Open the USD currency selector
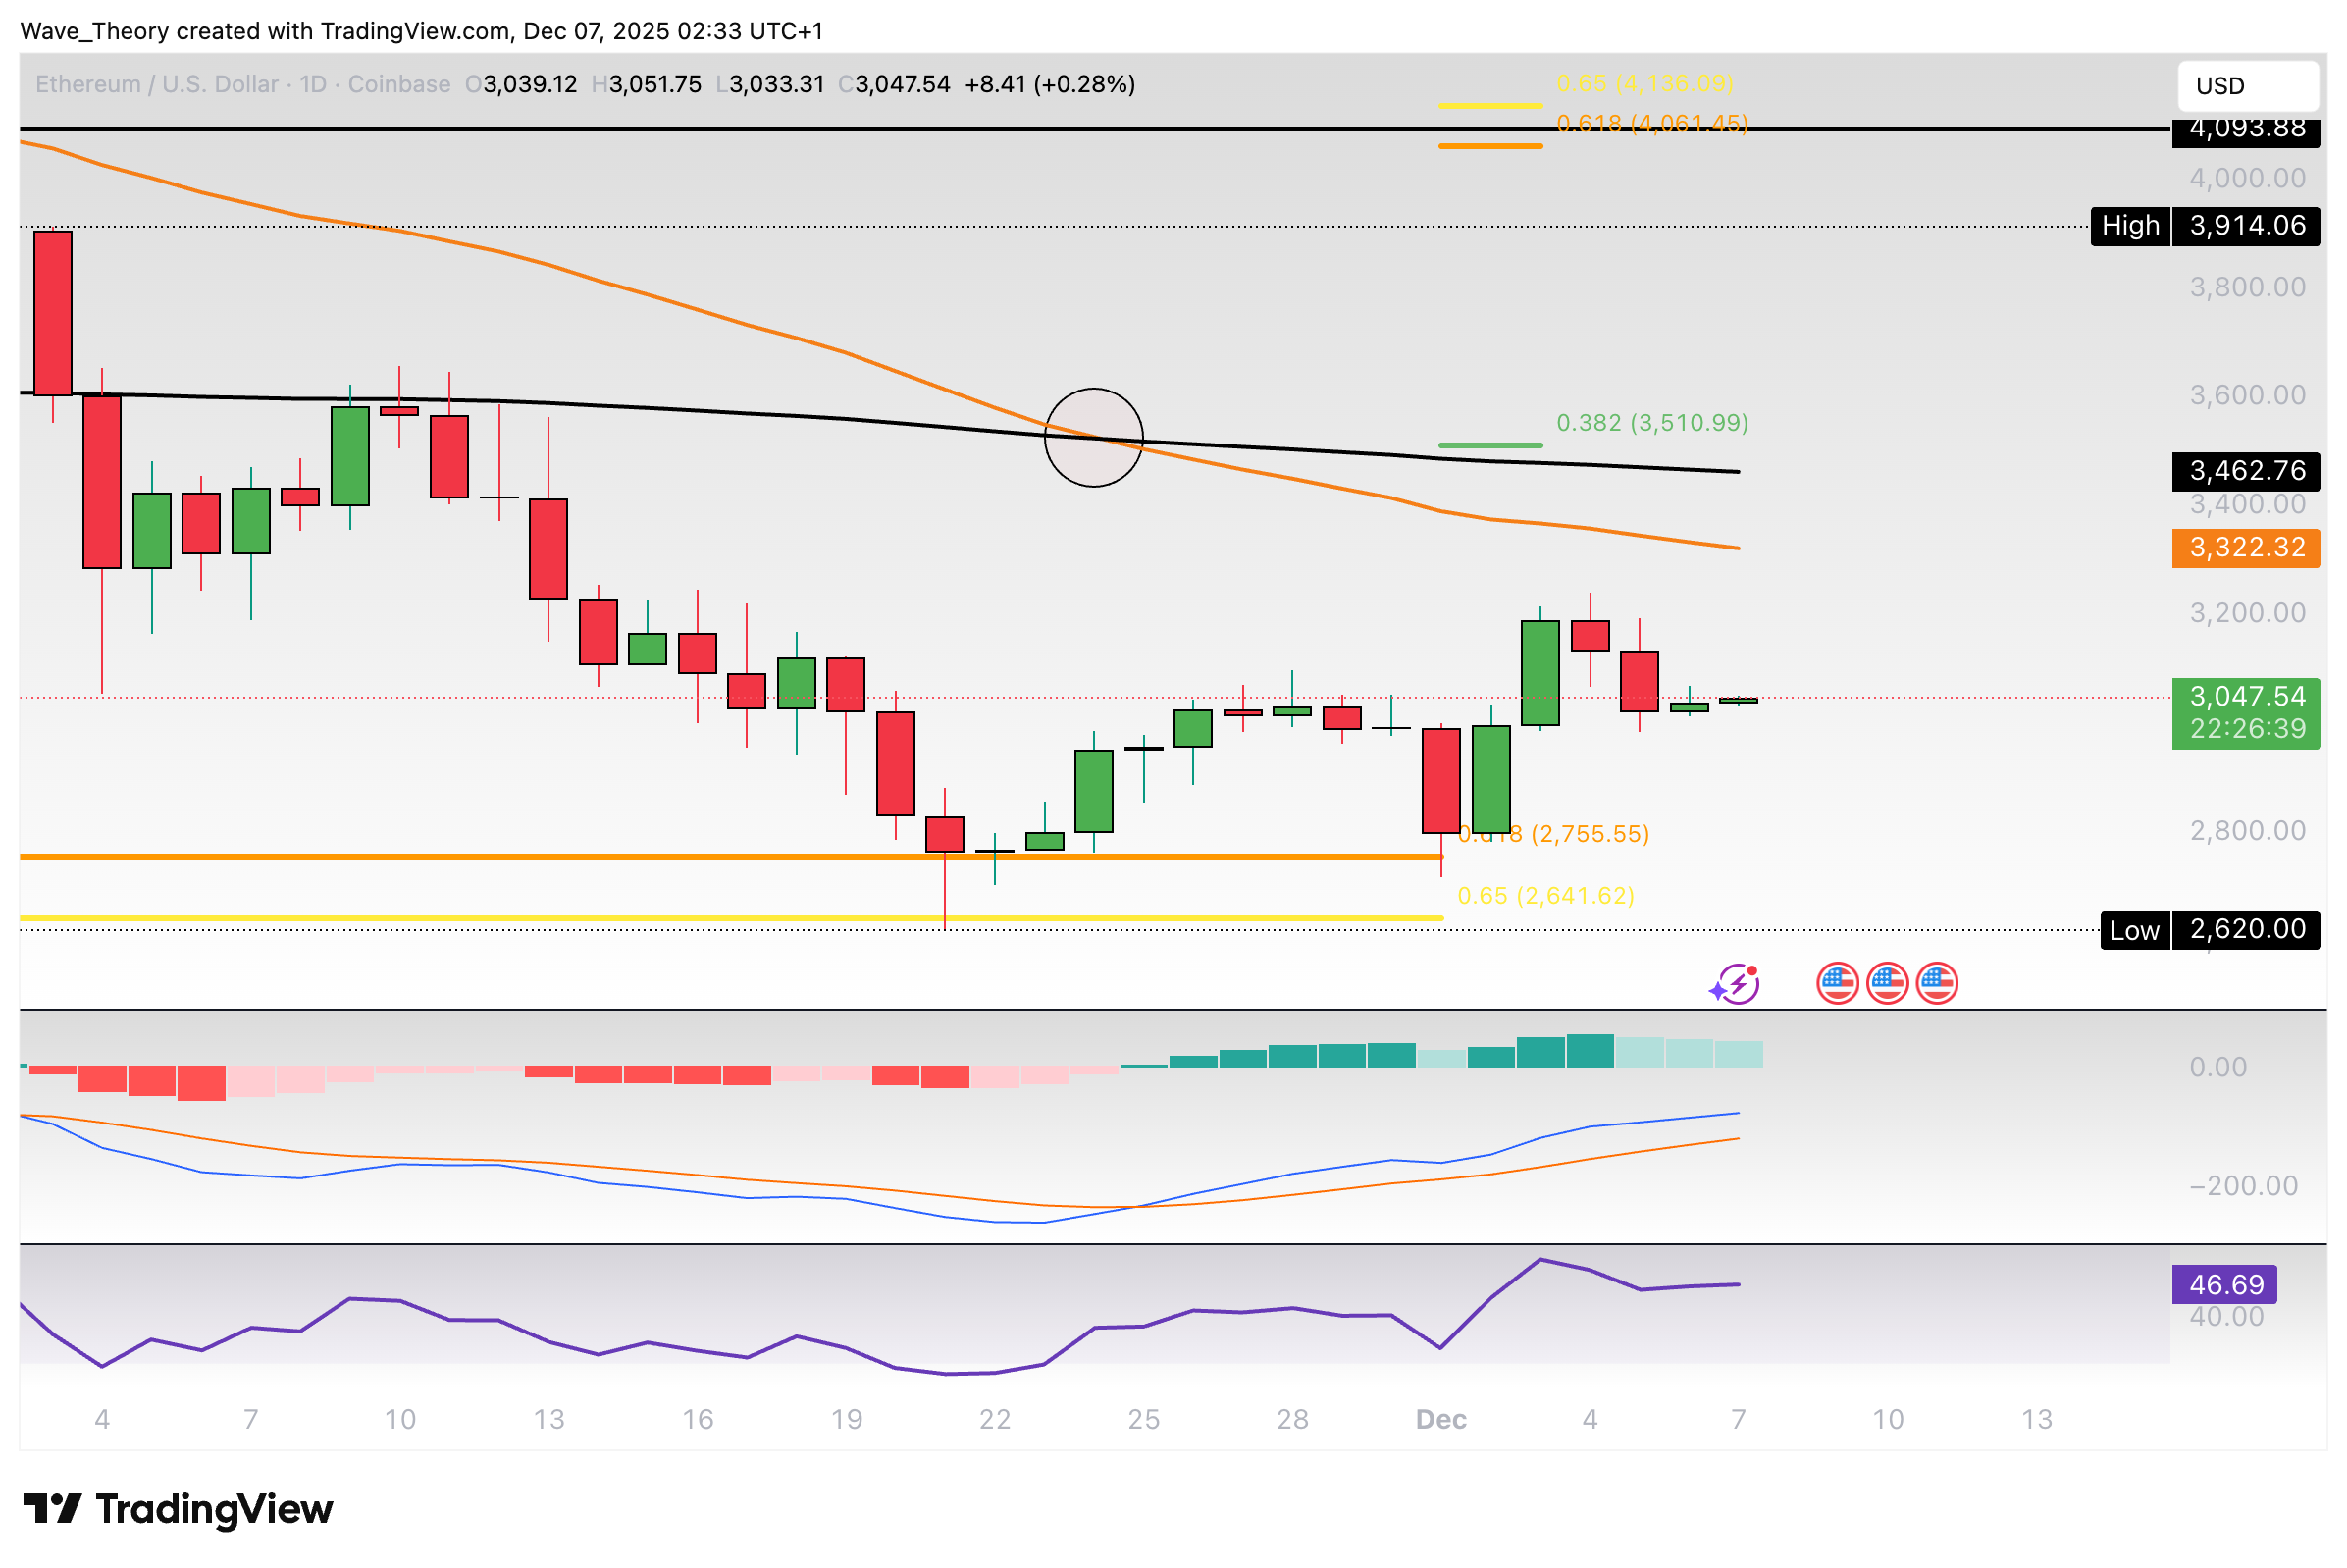Screen dimensions: 2347x1568 (2250, 86)
